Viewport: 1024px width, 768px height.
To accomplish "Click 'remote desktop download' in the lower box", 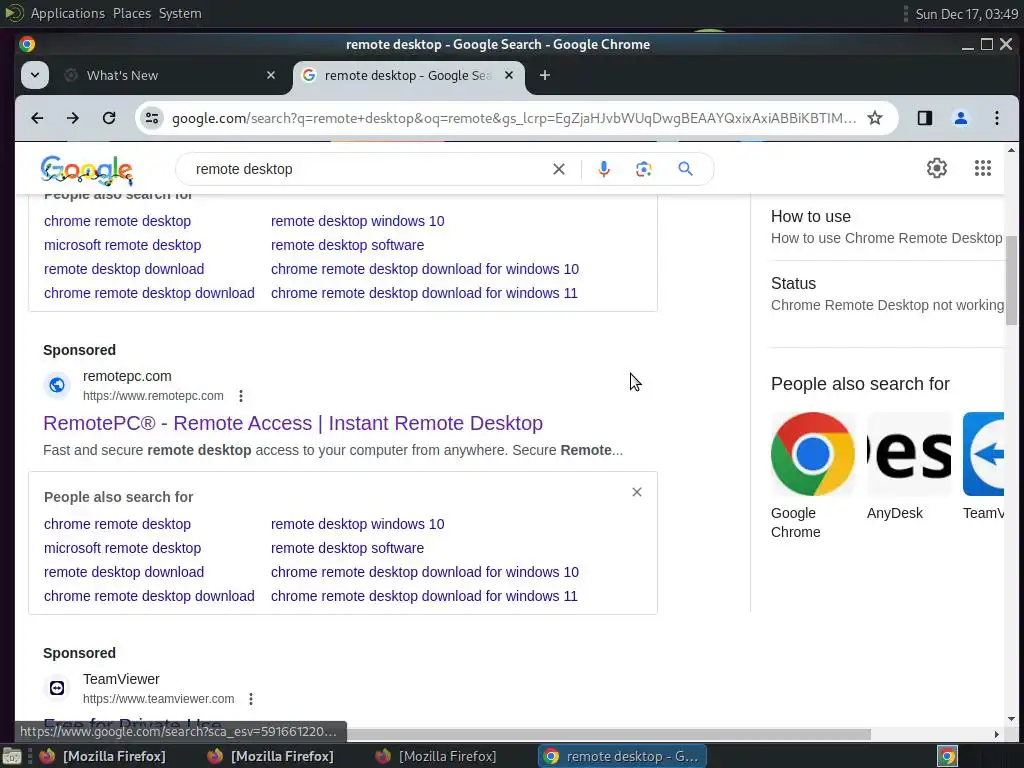I will (123, 572).
